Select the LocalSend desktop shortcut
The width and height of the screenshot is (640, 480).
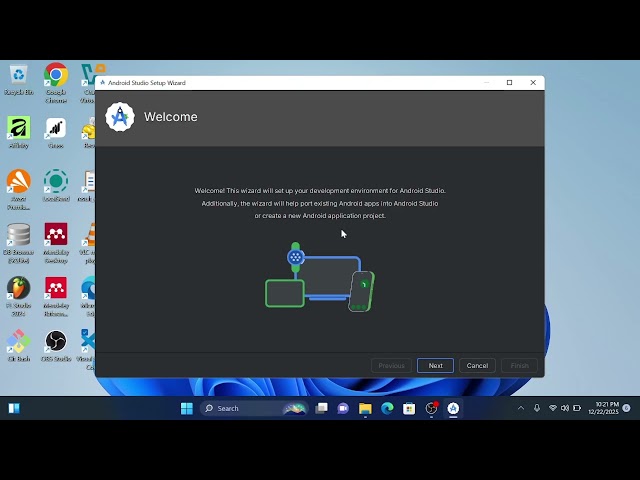pyautogui.click(x=56, y=186)
